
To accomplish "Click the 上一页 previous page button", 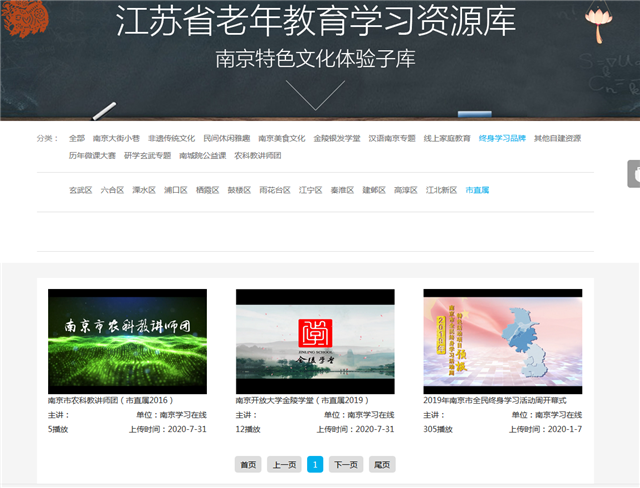I will (284, 464).
